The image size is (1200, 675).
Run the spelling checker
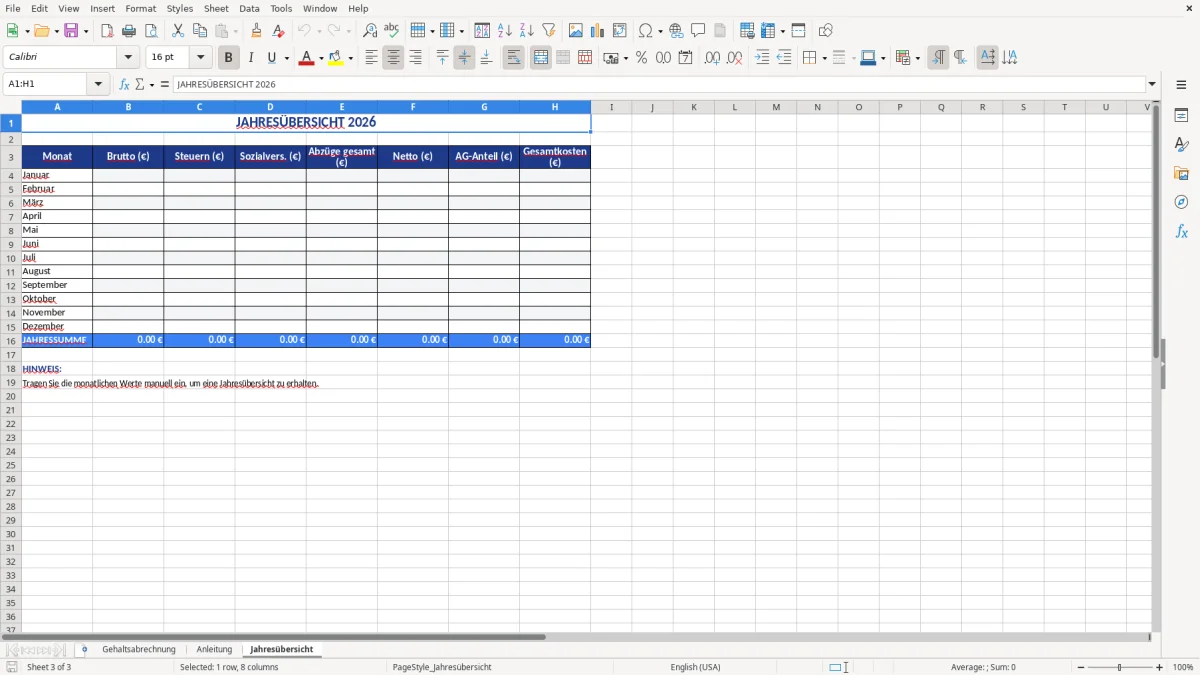point(391,29)
